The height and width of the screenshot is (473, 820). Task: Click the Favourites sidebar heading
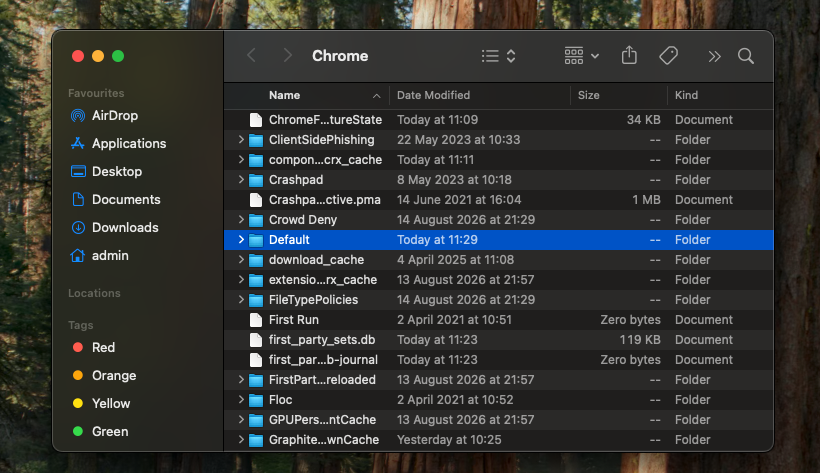(96, 93)
